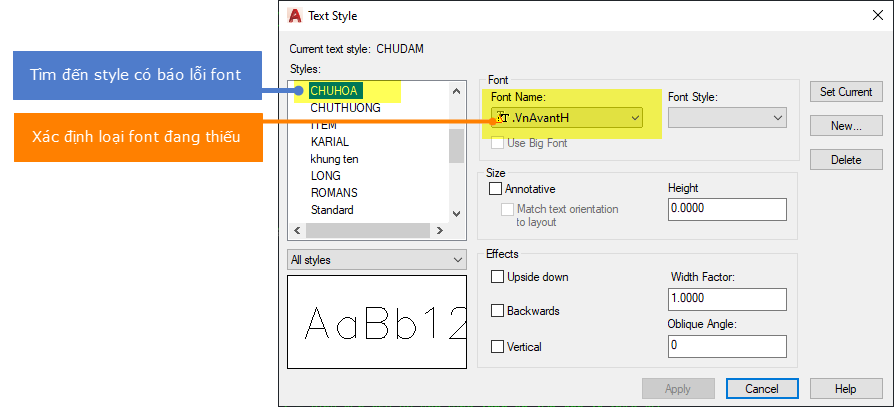The height and width of the screenshot is (407, 894).
Task: Select the ROMANS text style
Action: tap(334, 193)
